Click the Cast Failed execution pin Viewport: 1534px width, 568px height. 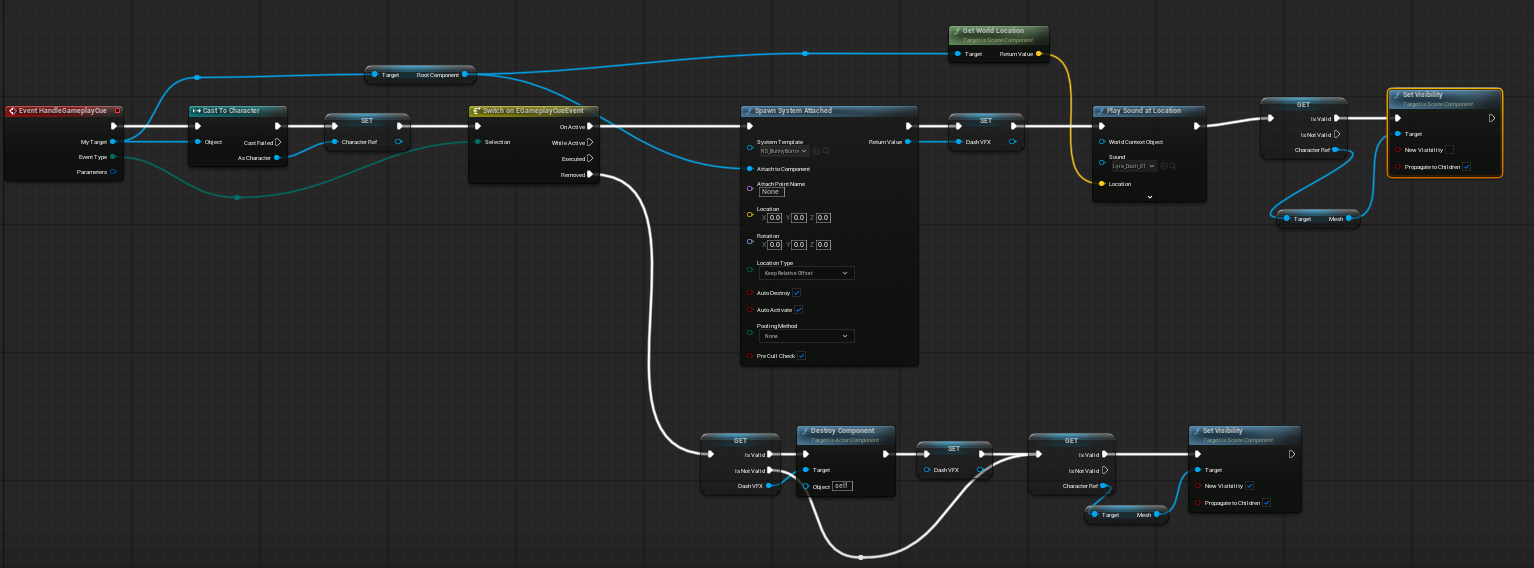point(278,142)
